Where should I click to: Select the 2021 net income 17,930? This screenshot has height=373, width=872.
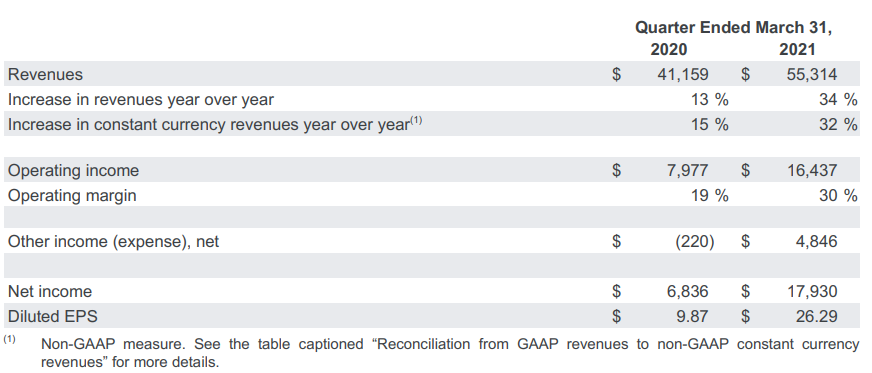tap(811, 291)
